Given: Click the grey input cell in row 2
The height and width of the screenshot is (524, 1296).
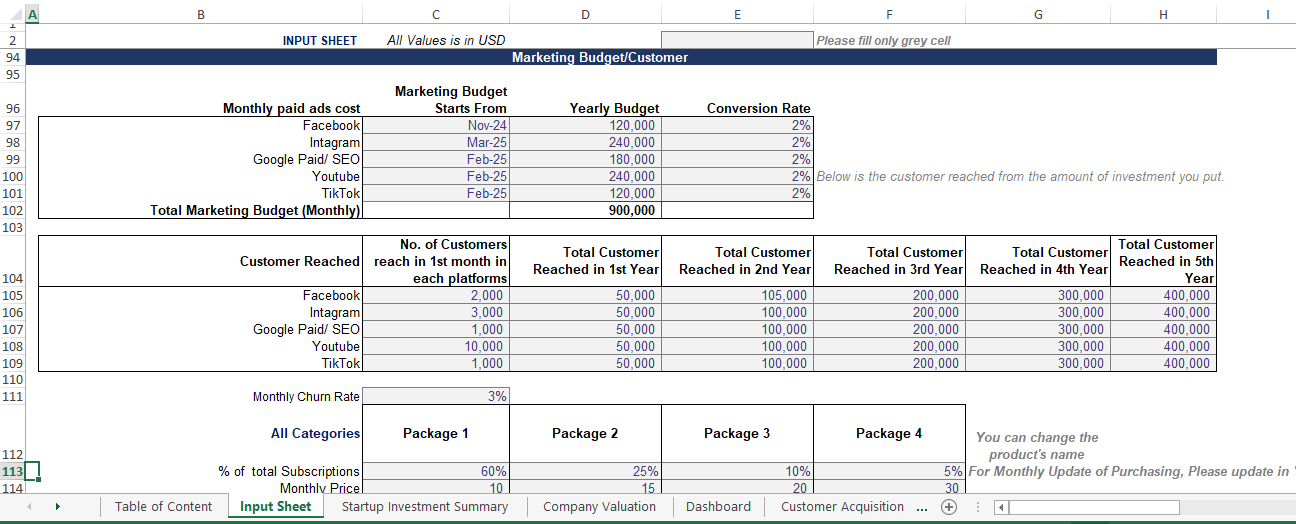Looking at the screenshot, I should click(737, 41).
